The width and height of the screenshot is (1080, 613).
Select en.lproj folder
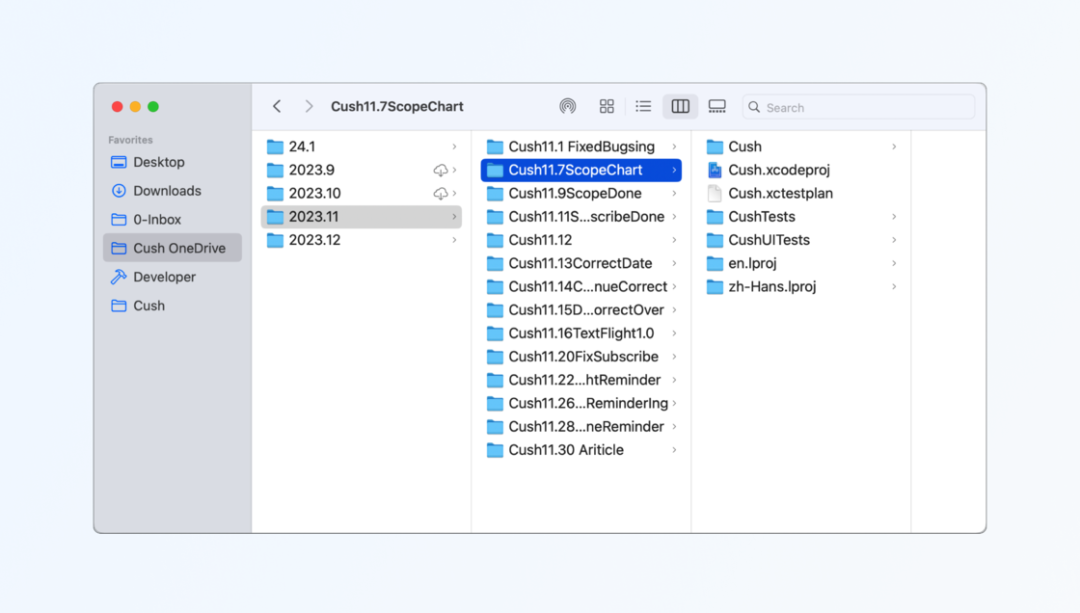(801, 264)
